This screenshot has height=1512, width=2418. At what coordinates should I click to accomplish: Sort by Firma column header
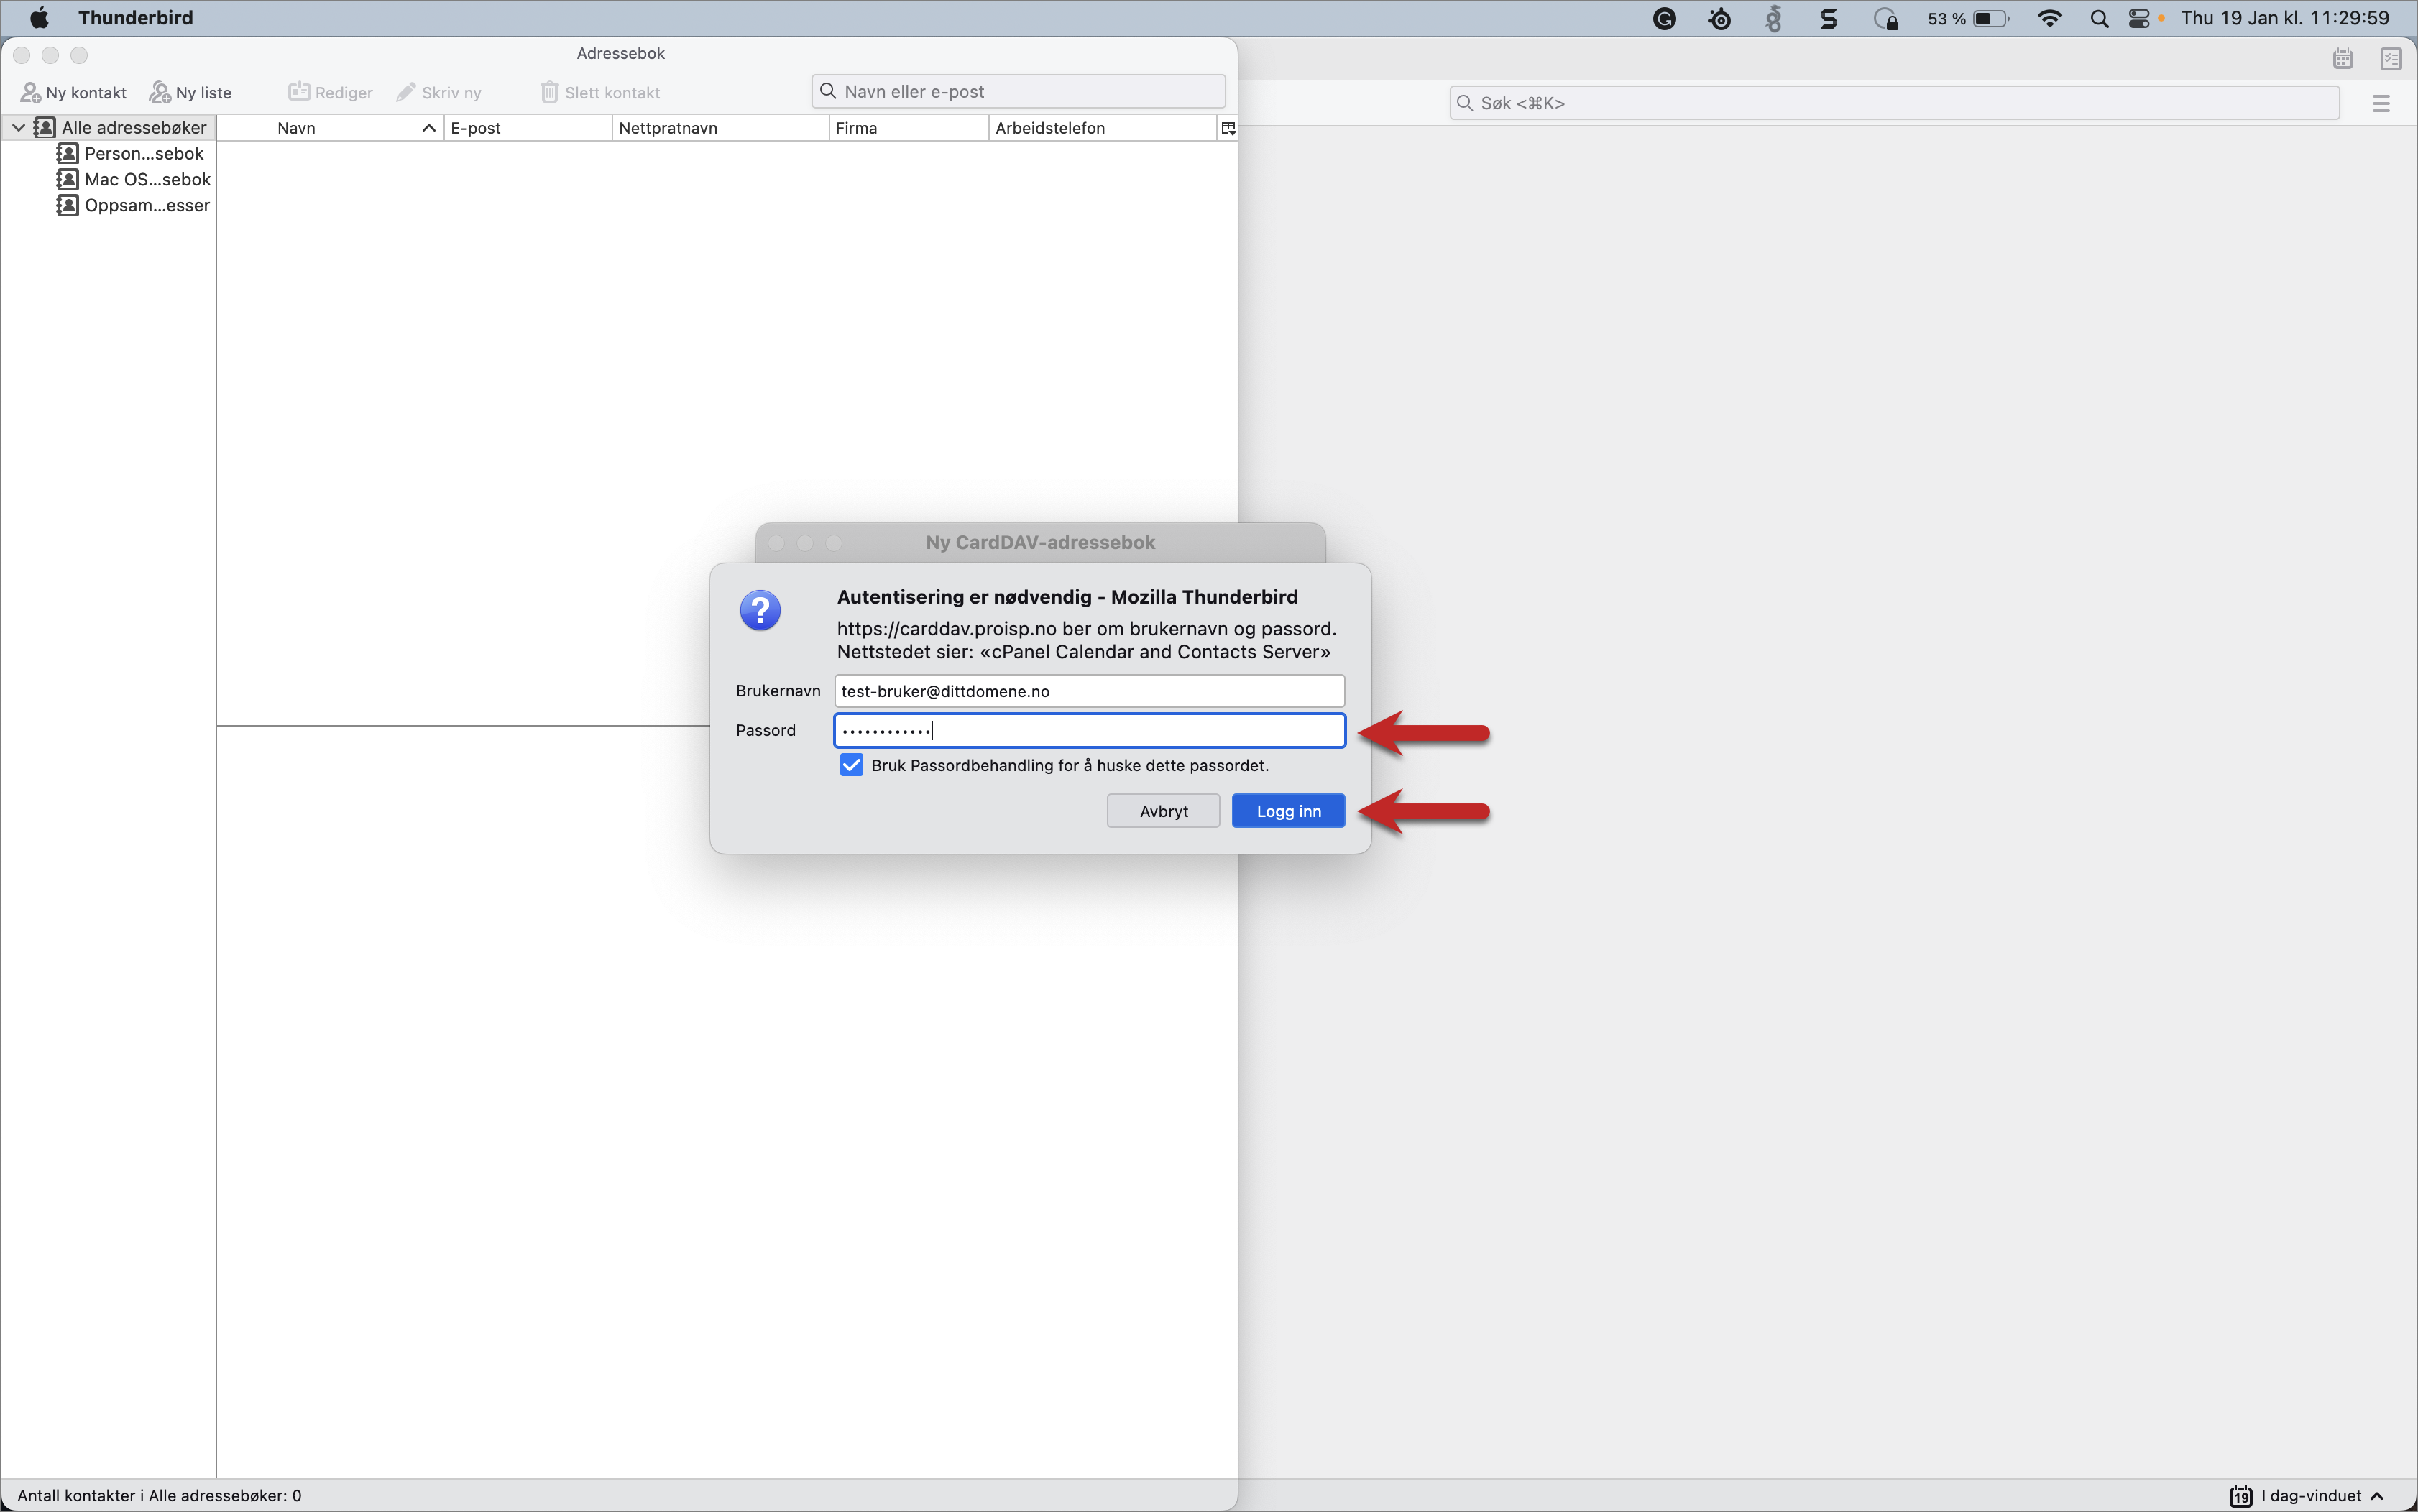(908, 128)
